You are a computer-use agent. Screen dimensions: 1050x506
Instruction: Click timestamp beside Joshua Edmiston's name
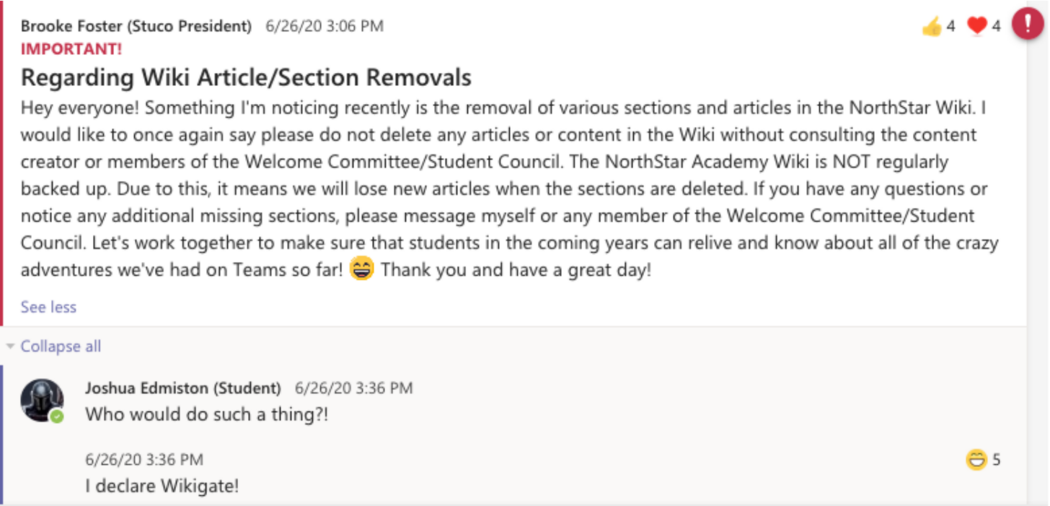353,388
